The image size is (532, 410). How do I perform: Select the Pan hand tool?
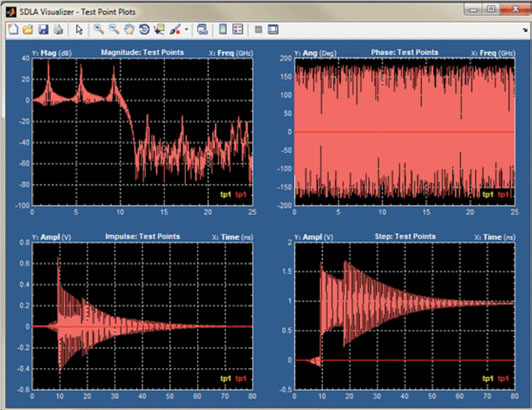pyautogui.click(x=129, y=30)
